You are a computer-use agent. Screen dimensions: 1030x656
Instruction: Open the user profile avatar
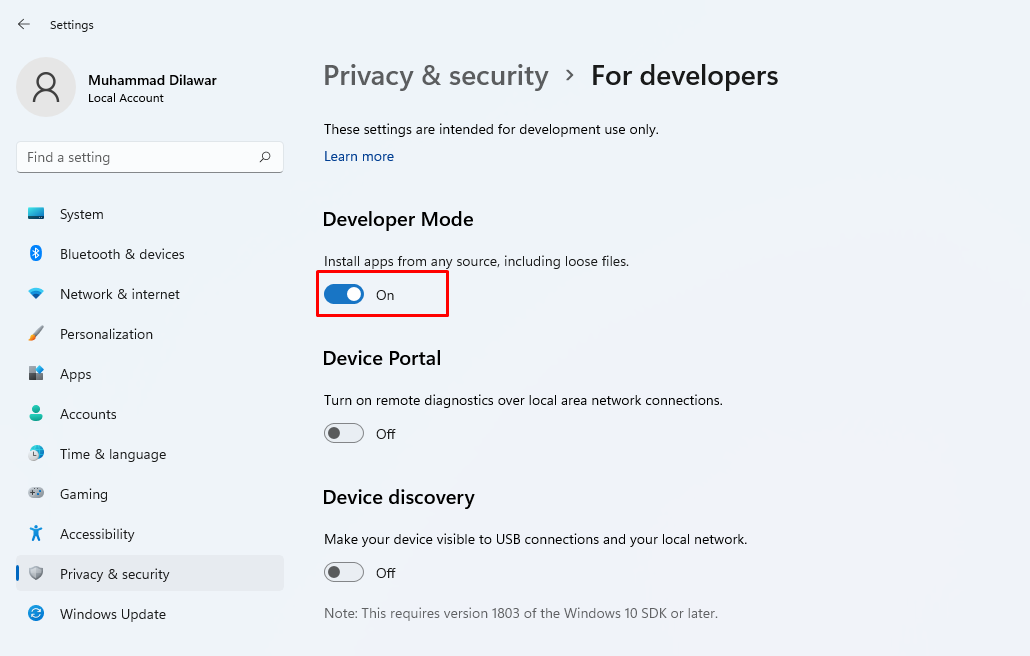coord(46,87)
